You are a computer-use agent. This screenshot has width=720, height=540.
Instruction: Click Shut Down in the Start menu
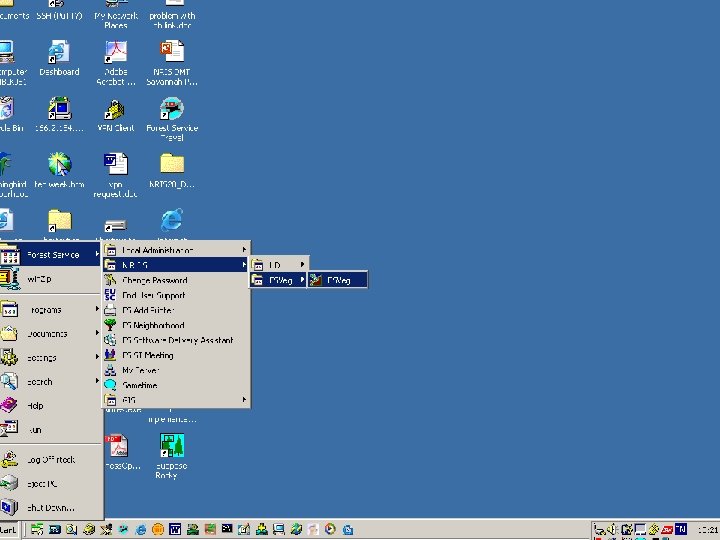[50, 508]
